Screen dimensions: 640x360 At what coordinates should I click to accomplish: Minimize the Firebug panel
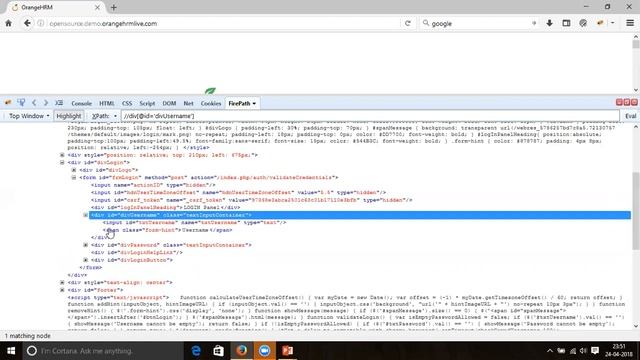(x=619, y=102)
